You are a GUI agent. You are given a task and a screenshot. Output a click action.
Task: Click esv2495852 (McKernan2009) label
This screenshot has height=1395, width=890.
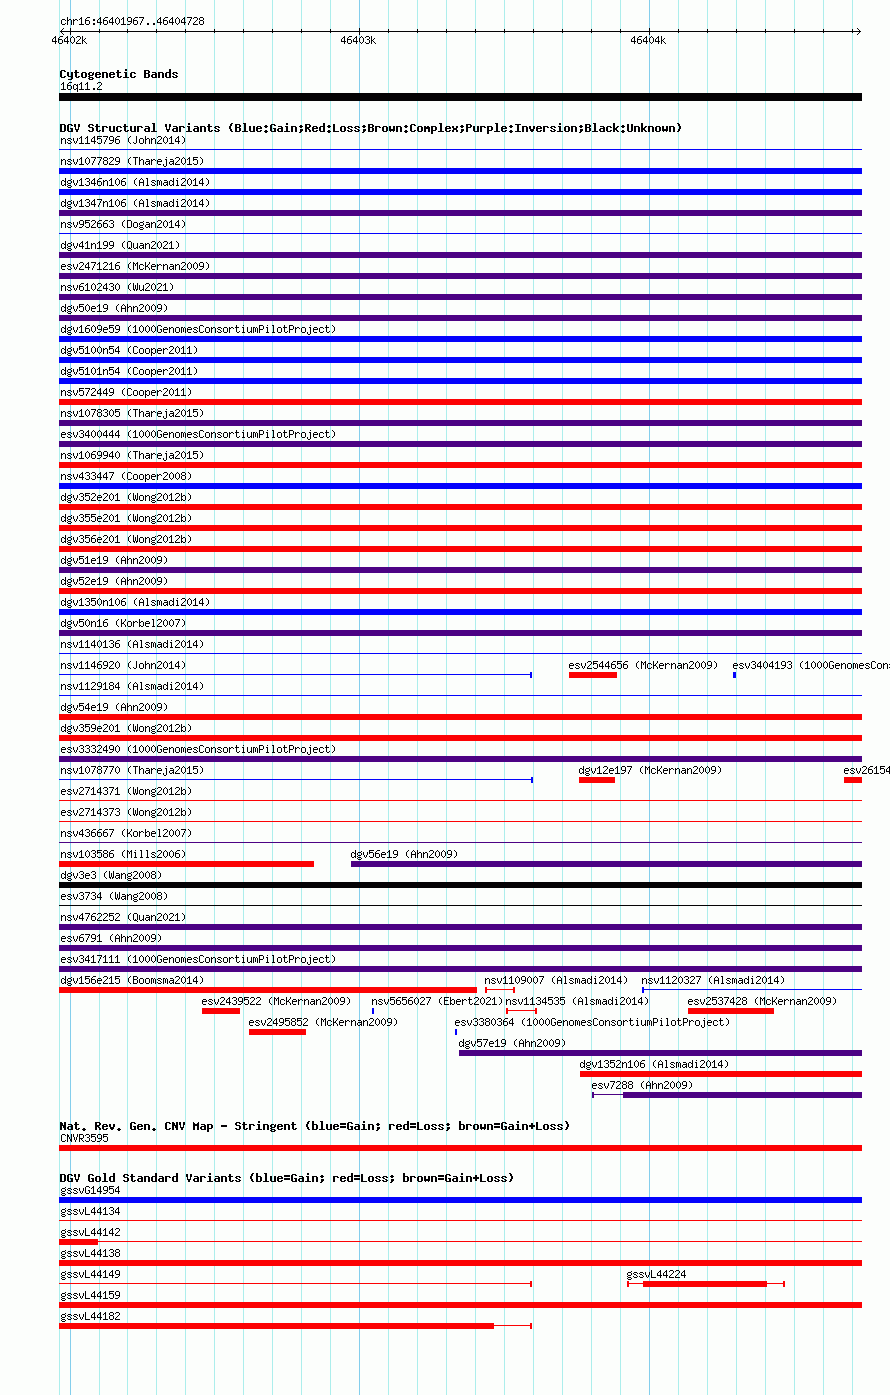click(324, 1022)
